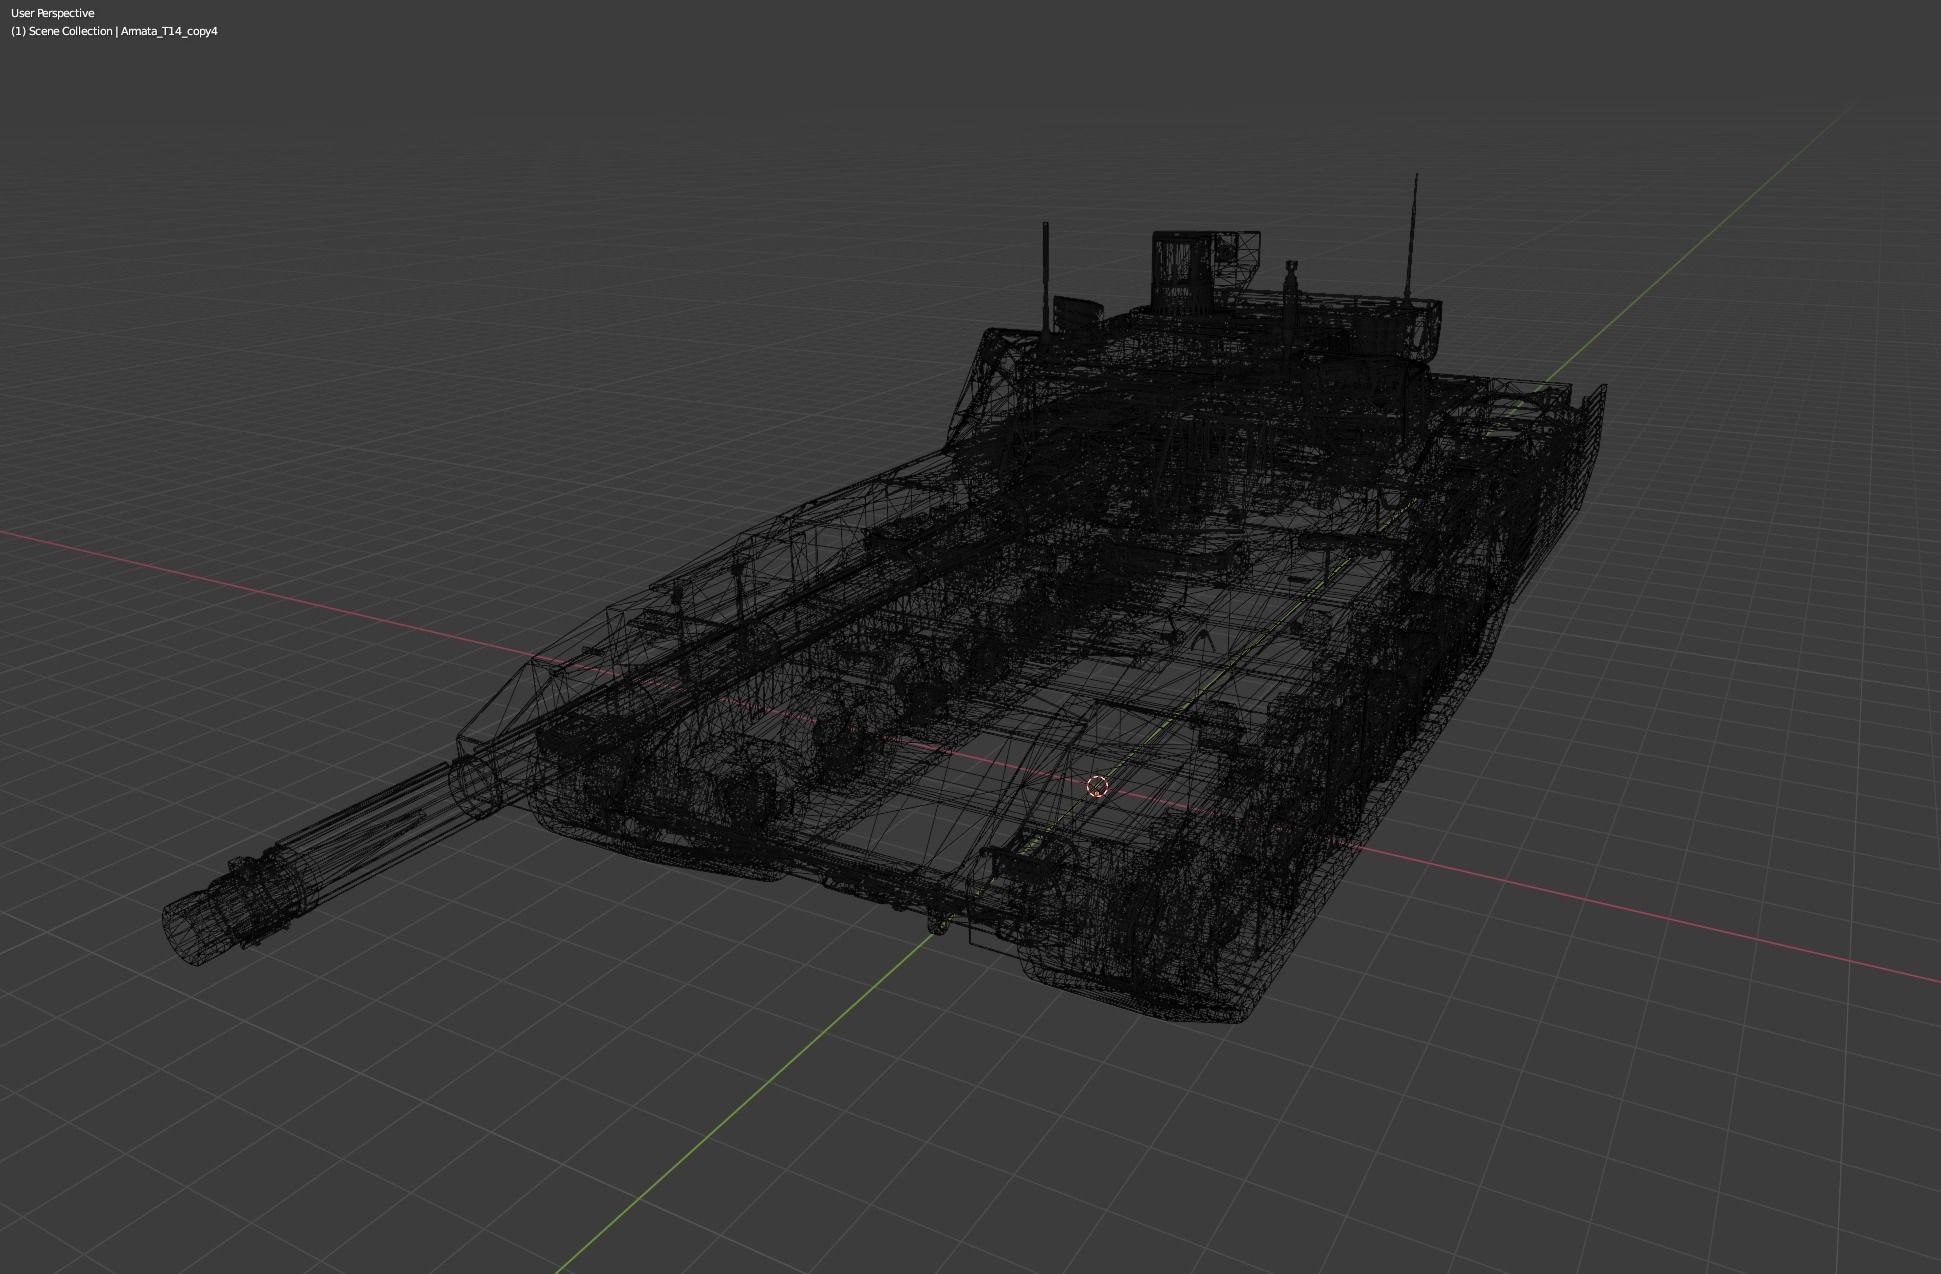Click the "Scene Collection | Armata_T14_copy4" overlay text
Viewport: 1941px width, 1274px height.
[123, 31]
